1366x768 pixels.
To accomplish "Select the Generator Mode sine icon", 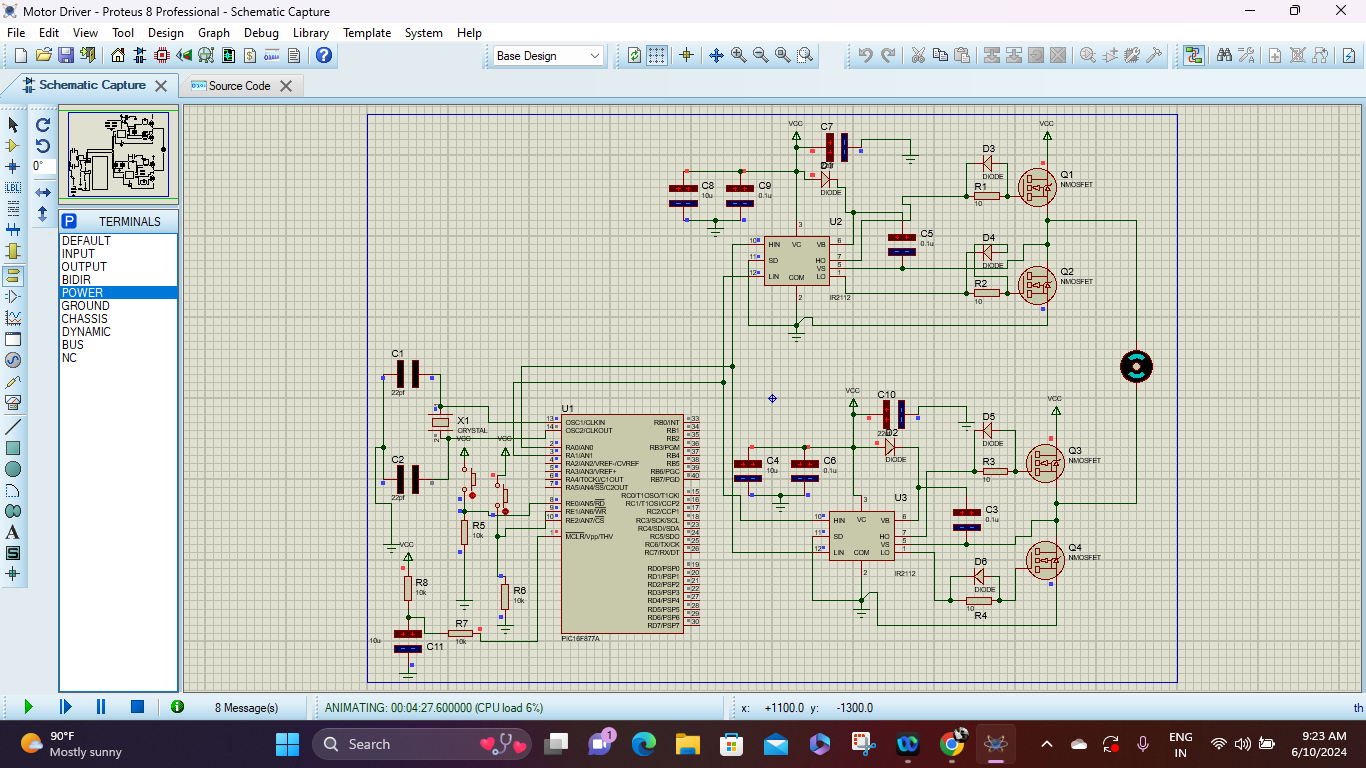I will point(13,359).
